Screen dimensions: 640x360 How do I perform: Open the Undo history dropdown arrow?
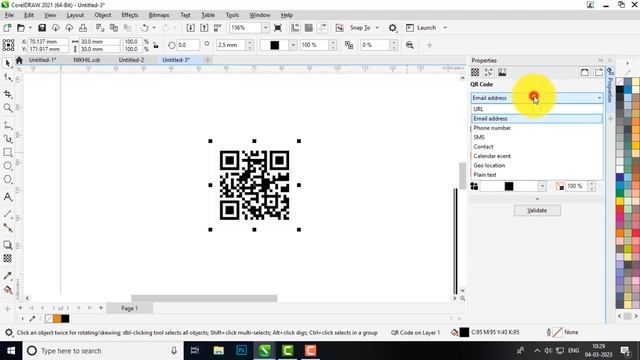tap(154, 28)
